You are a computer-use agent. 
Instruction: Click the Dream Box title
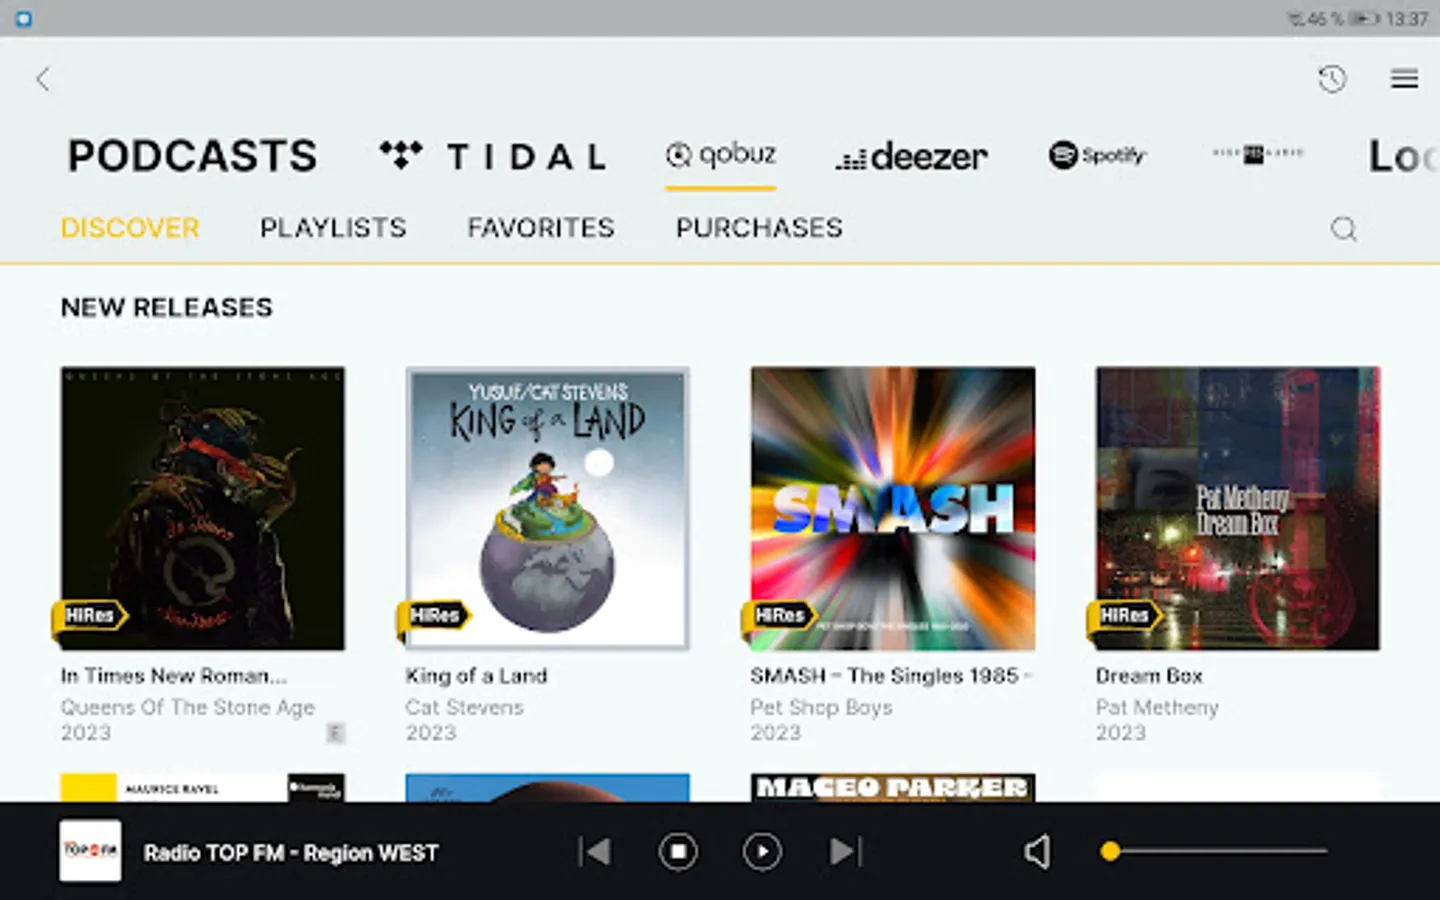[x=1149, y=676]
